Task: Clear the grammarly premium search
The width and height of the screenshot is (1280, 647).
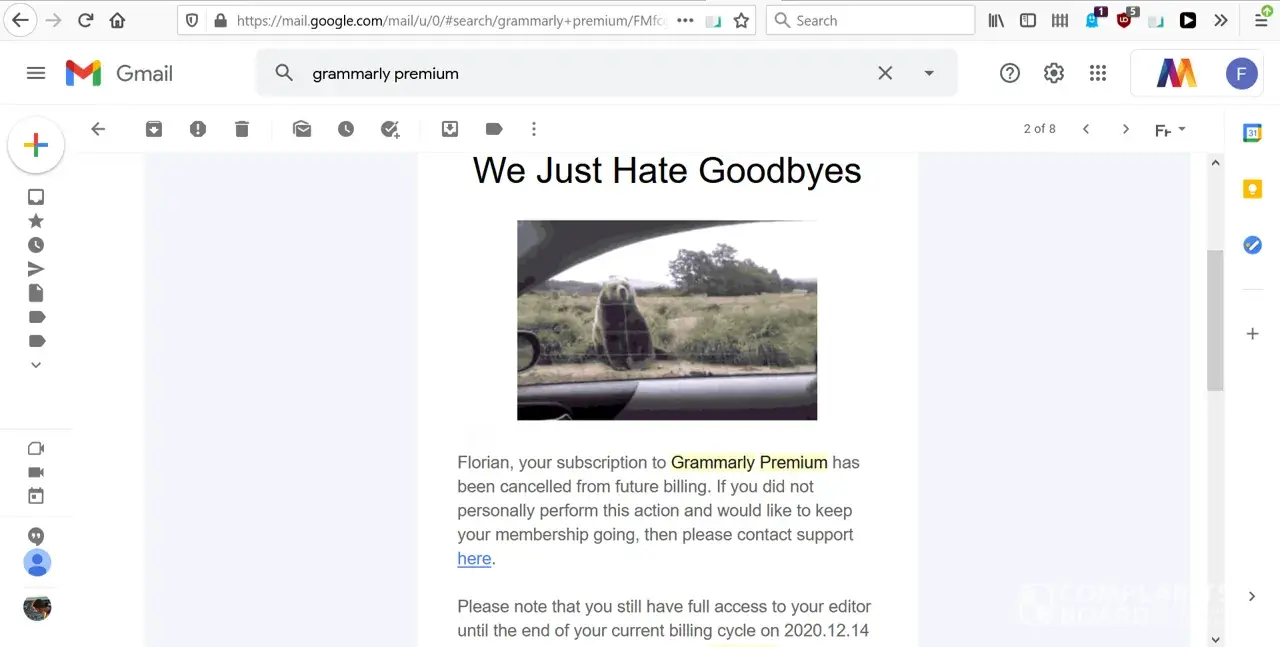Action: [885, 73]
